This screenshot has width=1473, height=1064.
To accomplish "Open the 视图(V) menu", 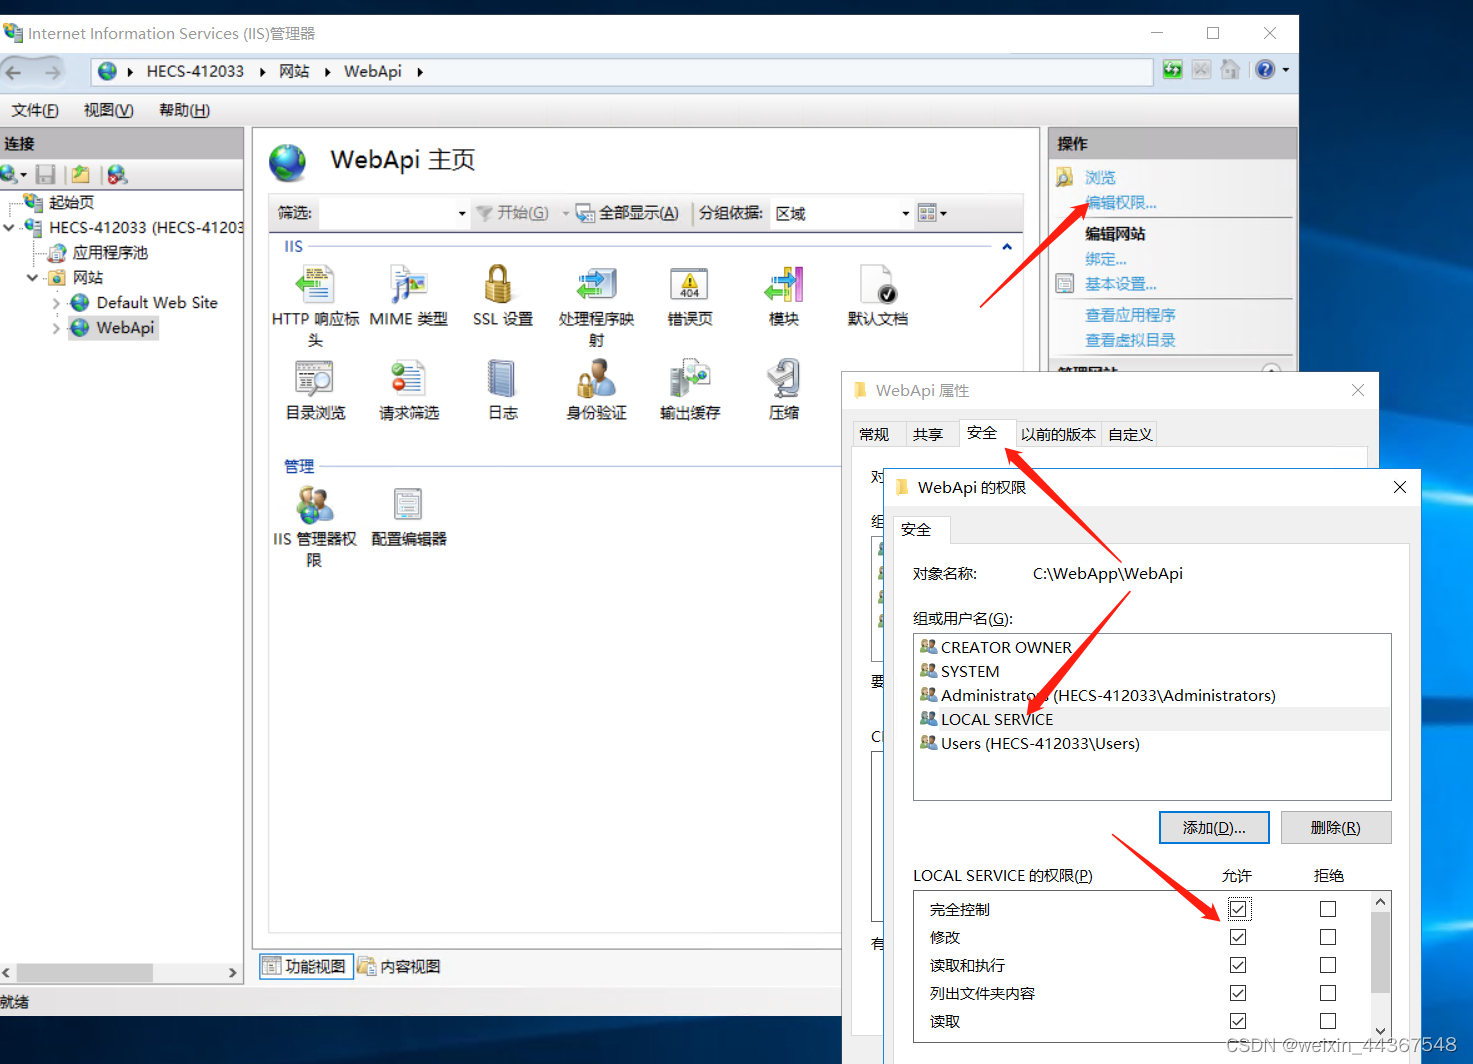I will (108, 110).
